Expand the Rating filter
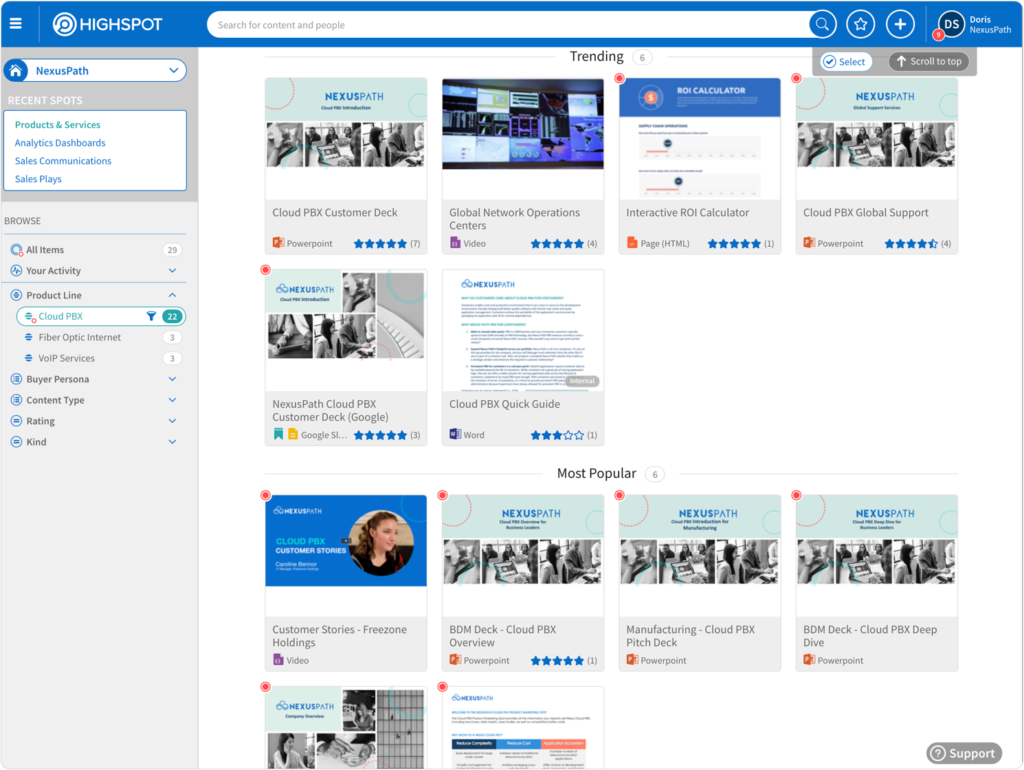The height and width of the screenshot is (770, 1024). click(172, 421)
